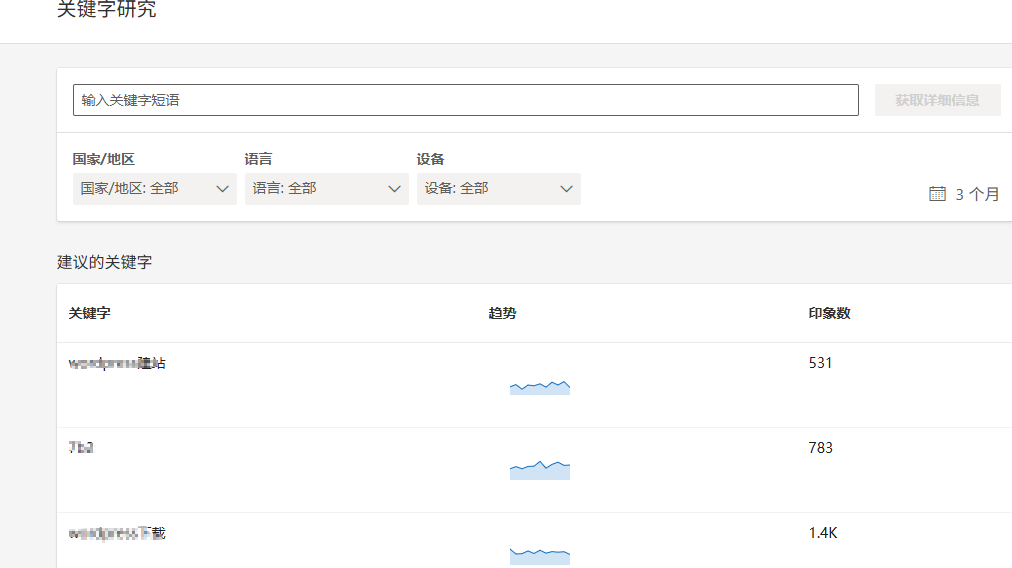Viewport: 1012px width, 568px height.
Task: Click the 建议的关键字 section heading
Action: [105, 262]
